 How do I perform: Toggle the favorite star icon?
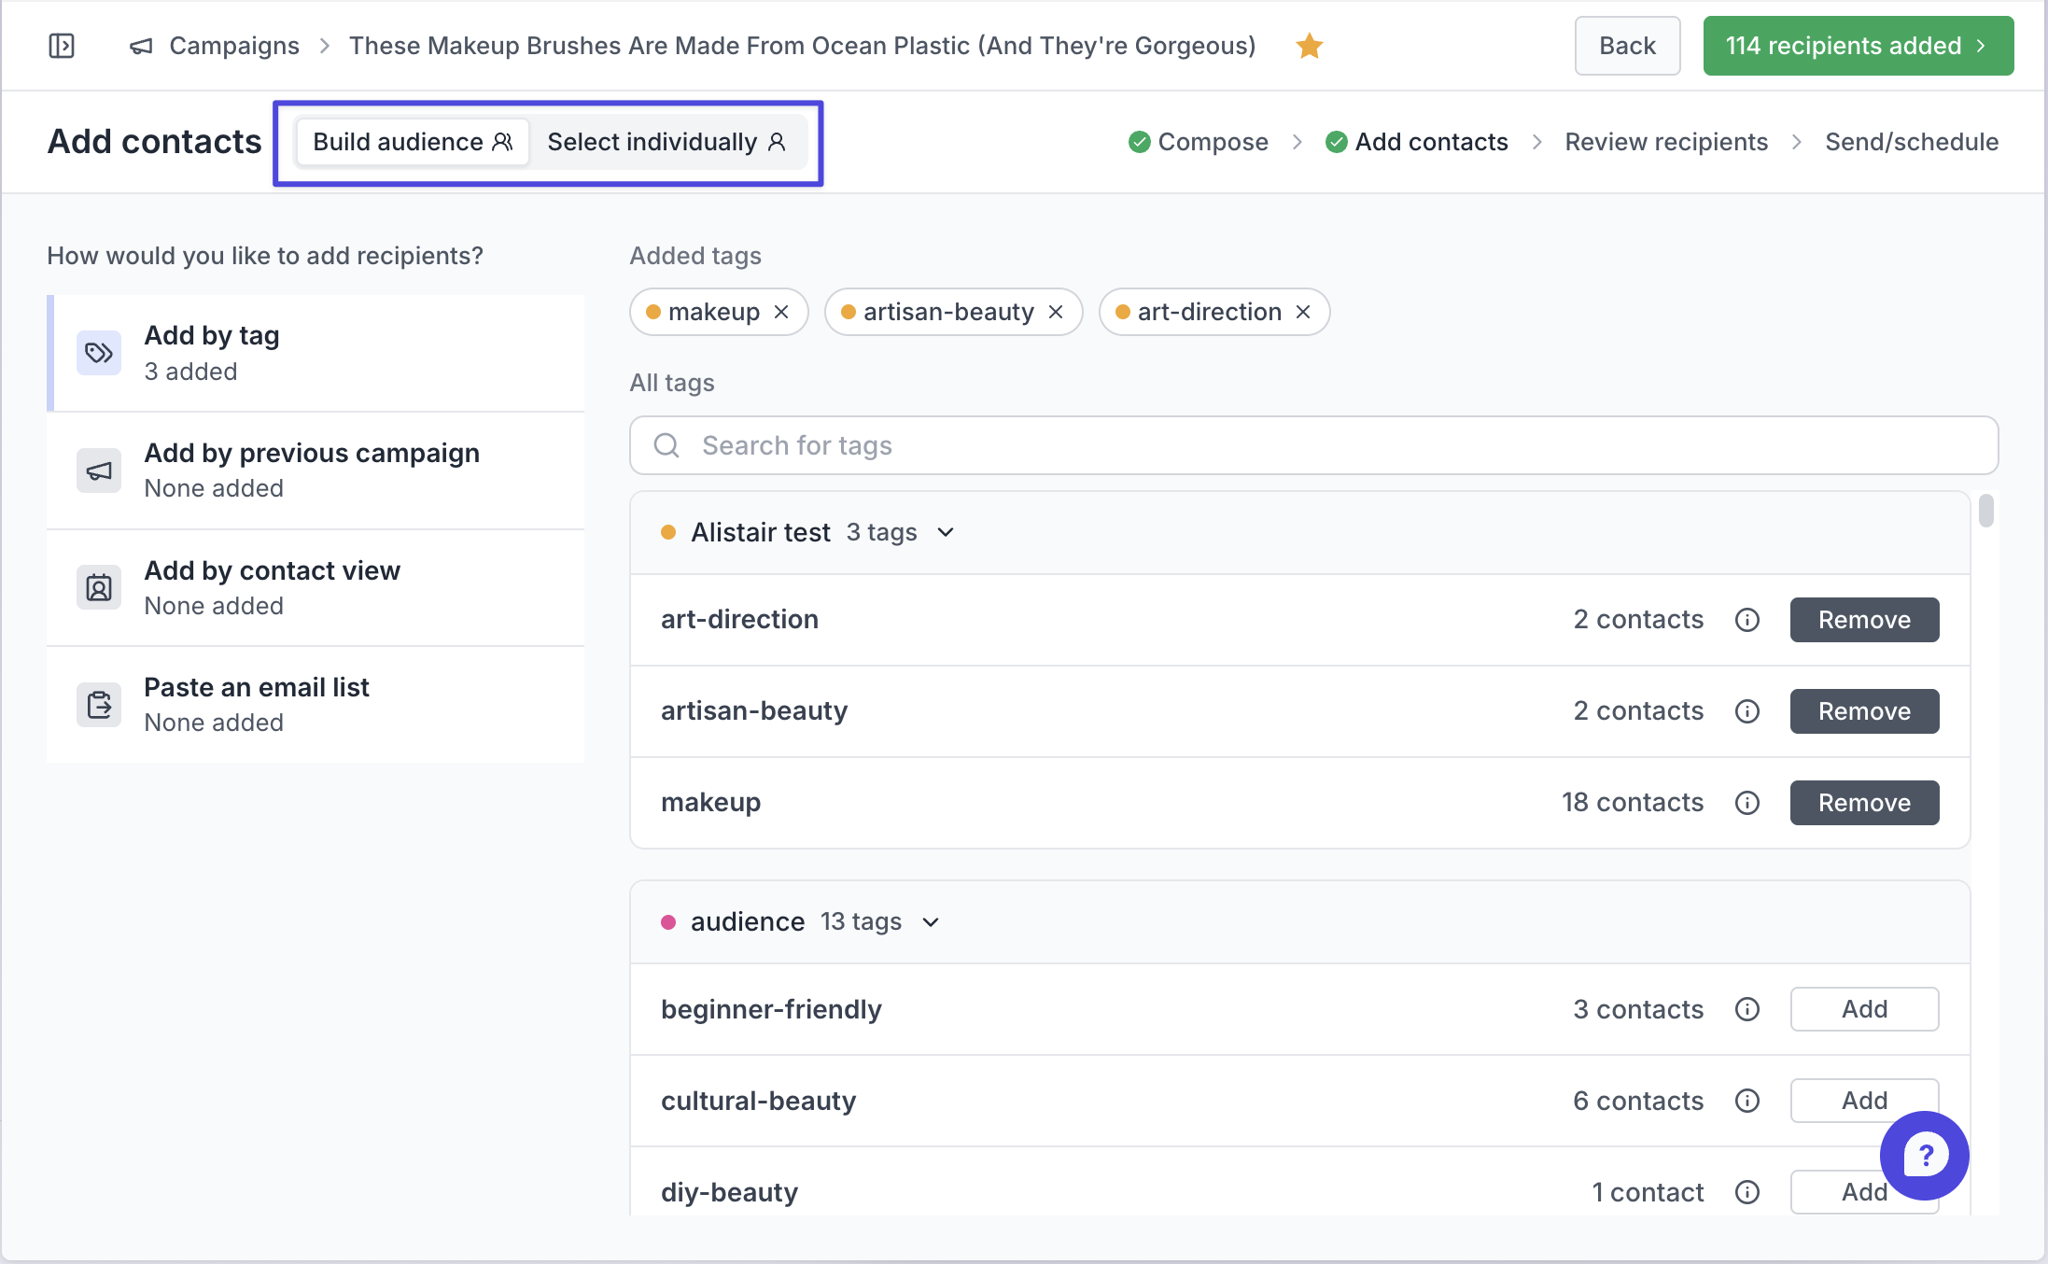(x=1309, y=46)
